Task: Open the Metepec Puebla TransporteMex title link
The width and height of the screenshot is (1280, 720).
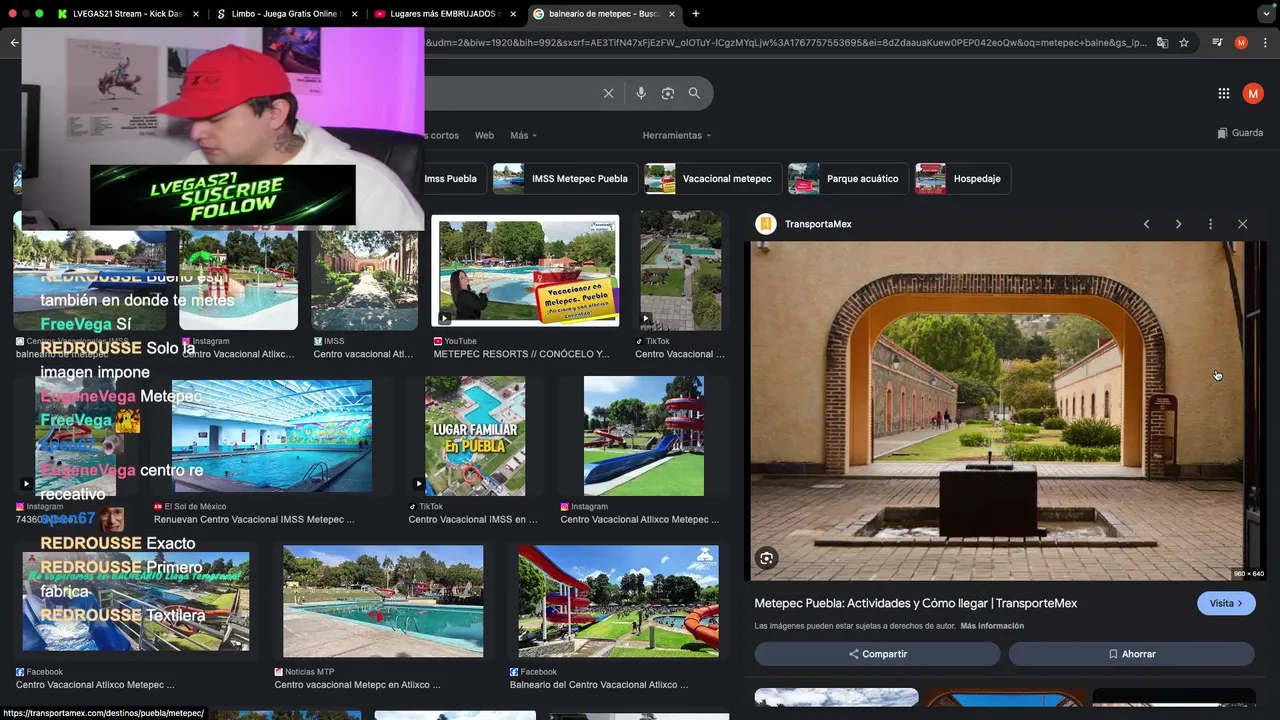Action: click(x=915, y=603)
